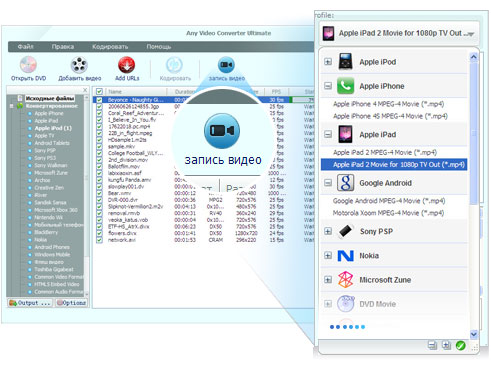Select highlighted iPad 2 Movie for 1080p TV Out
Viewport: 491px width, 379px height.
point(394,164)
